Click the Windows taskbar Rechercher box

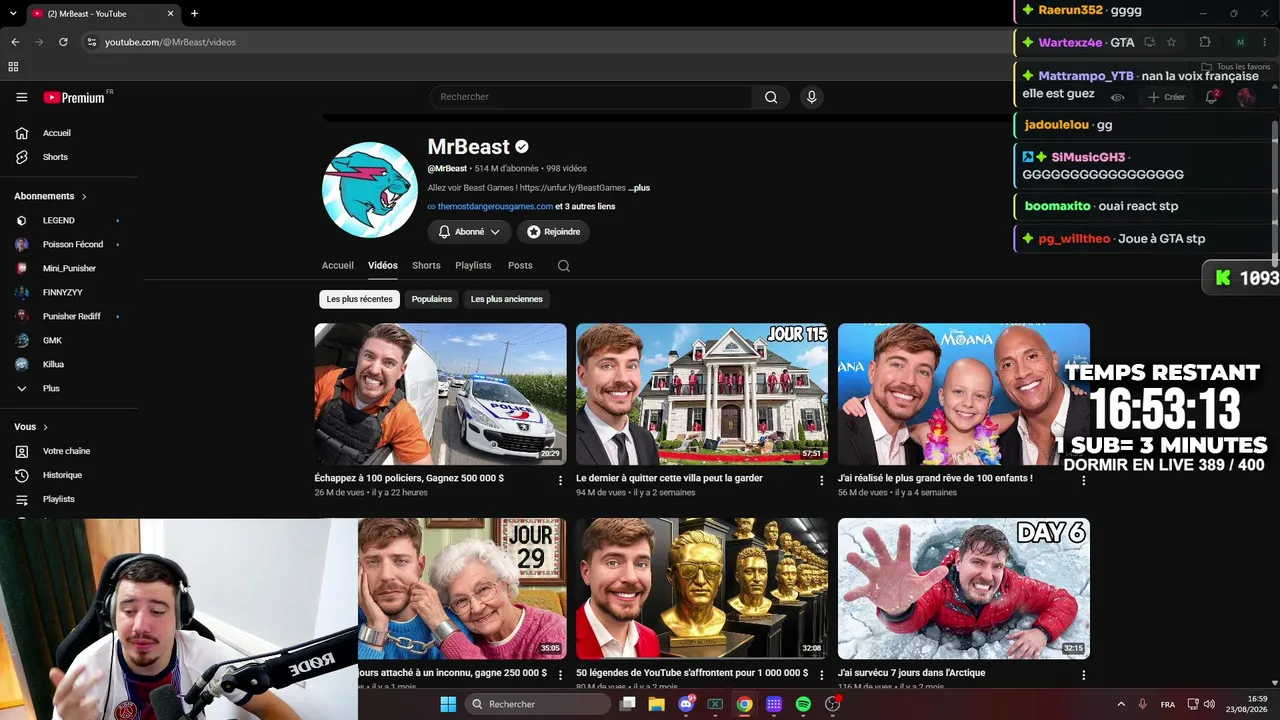click(x=537, y=704)
